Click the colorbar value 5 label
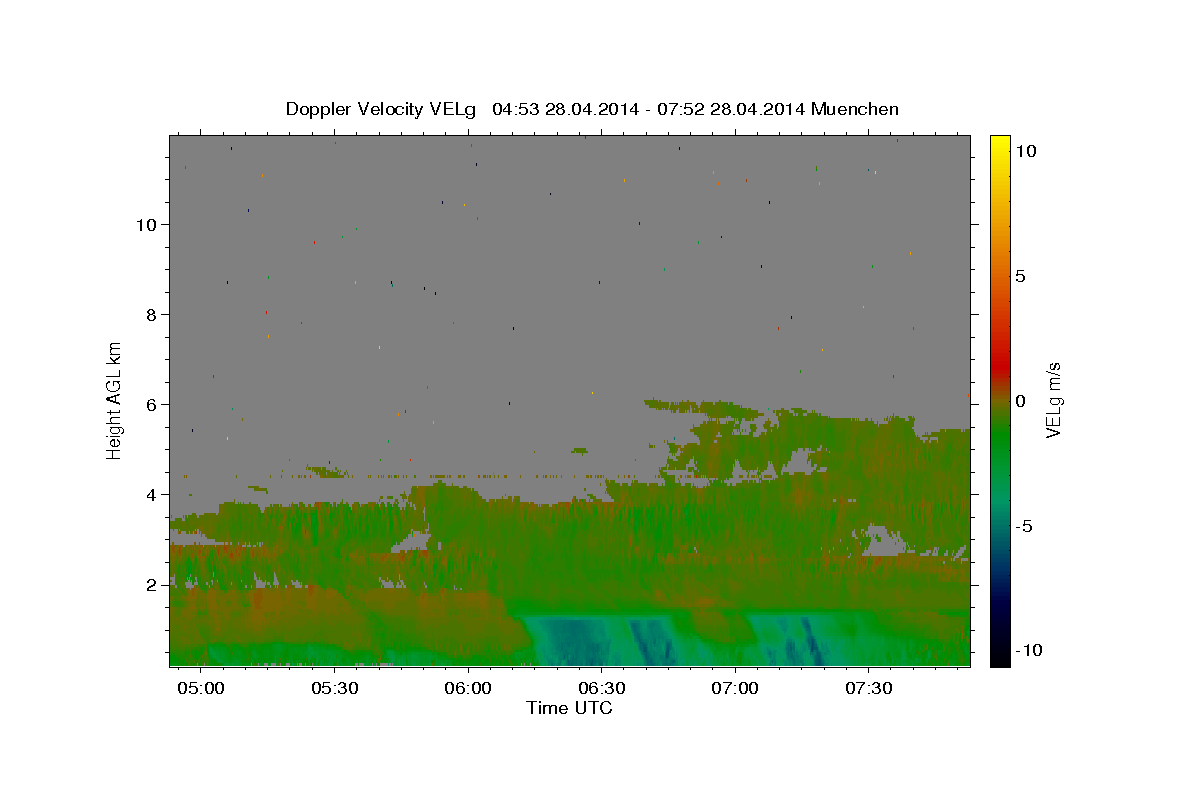The image size is (1200, 800). coord(1020,276)
